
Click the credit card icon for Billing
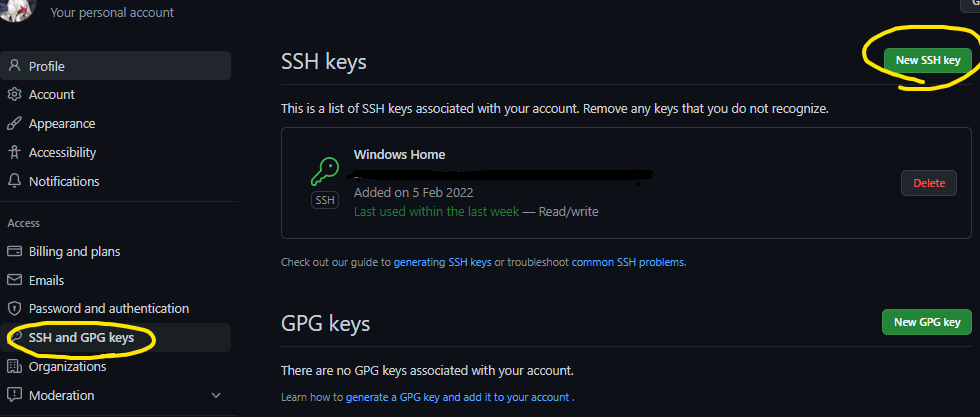(14, 251)
